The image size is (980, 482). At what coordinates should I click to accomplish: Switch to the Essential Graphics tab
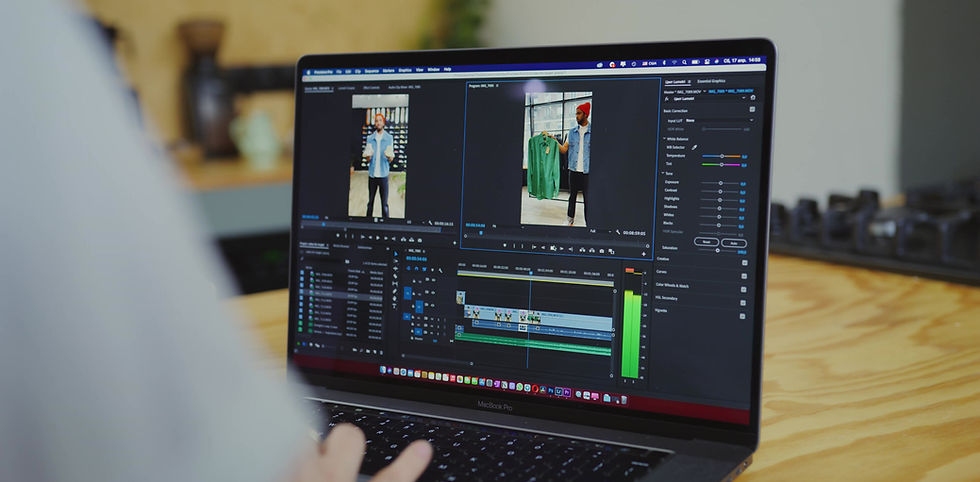coord(711,81)
